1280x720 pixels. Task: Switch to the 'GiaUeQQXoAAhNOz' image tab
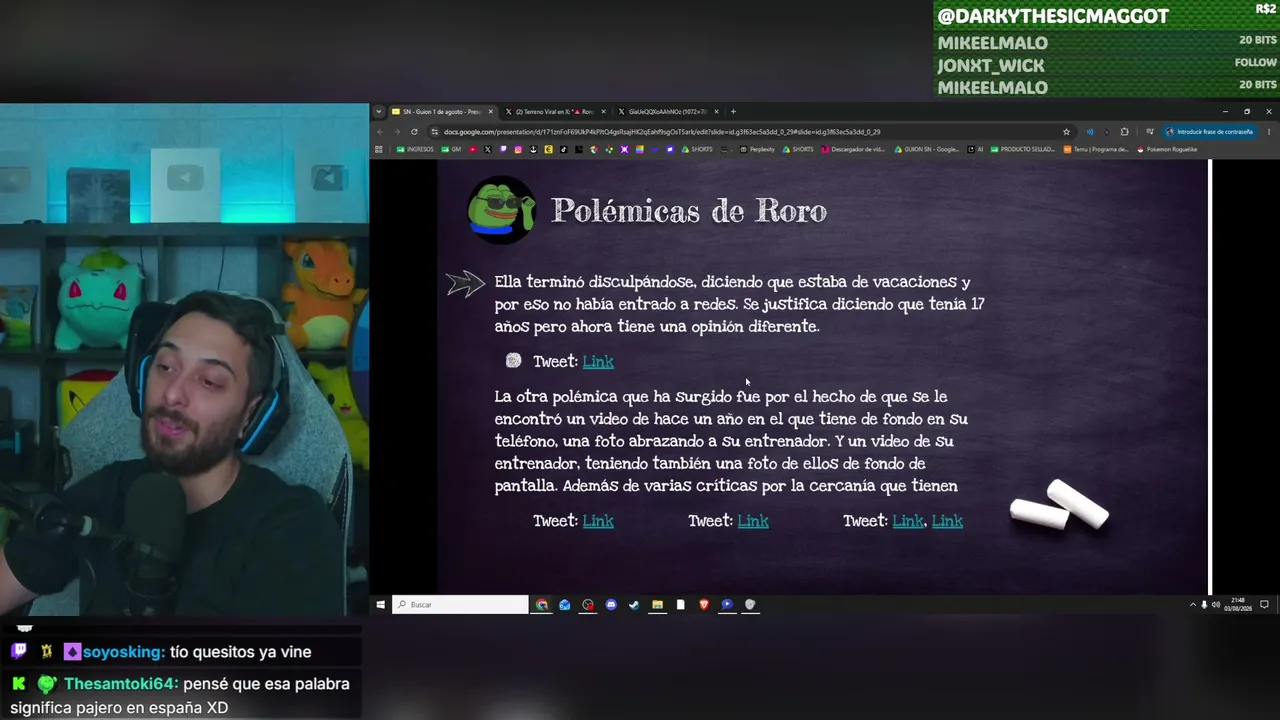[x=668, y=111]
